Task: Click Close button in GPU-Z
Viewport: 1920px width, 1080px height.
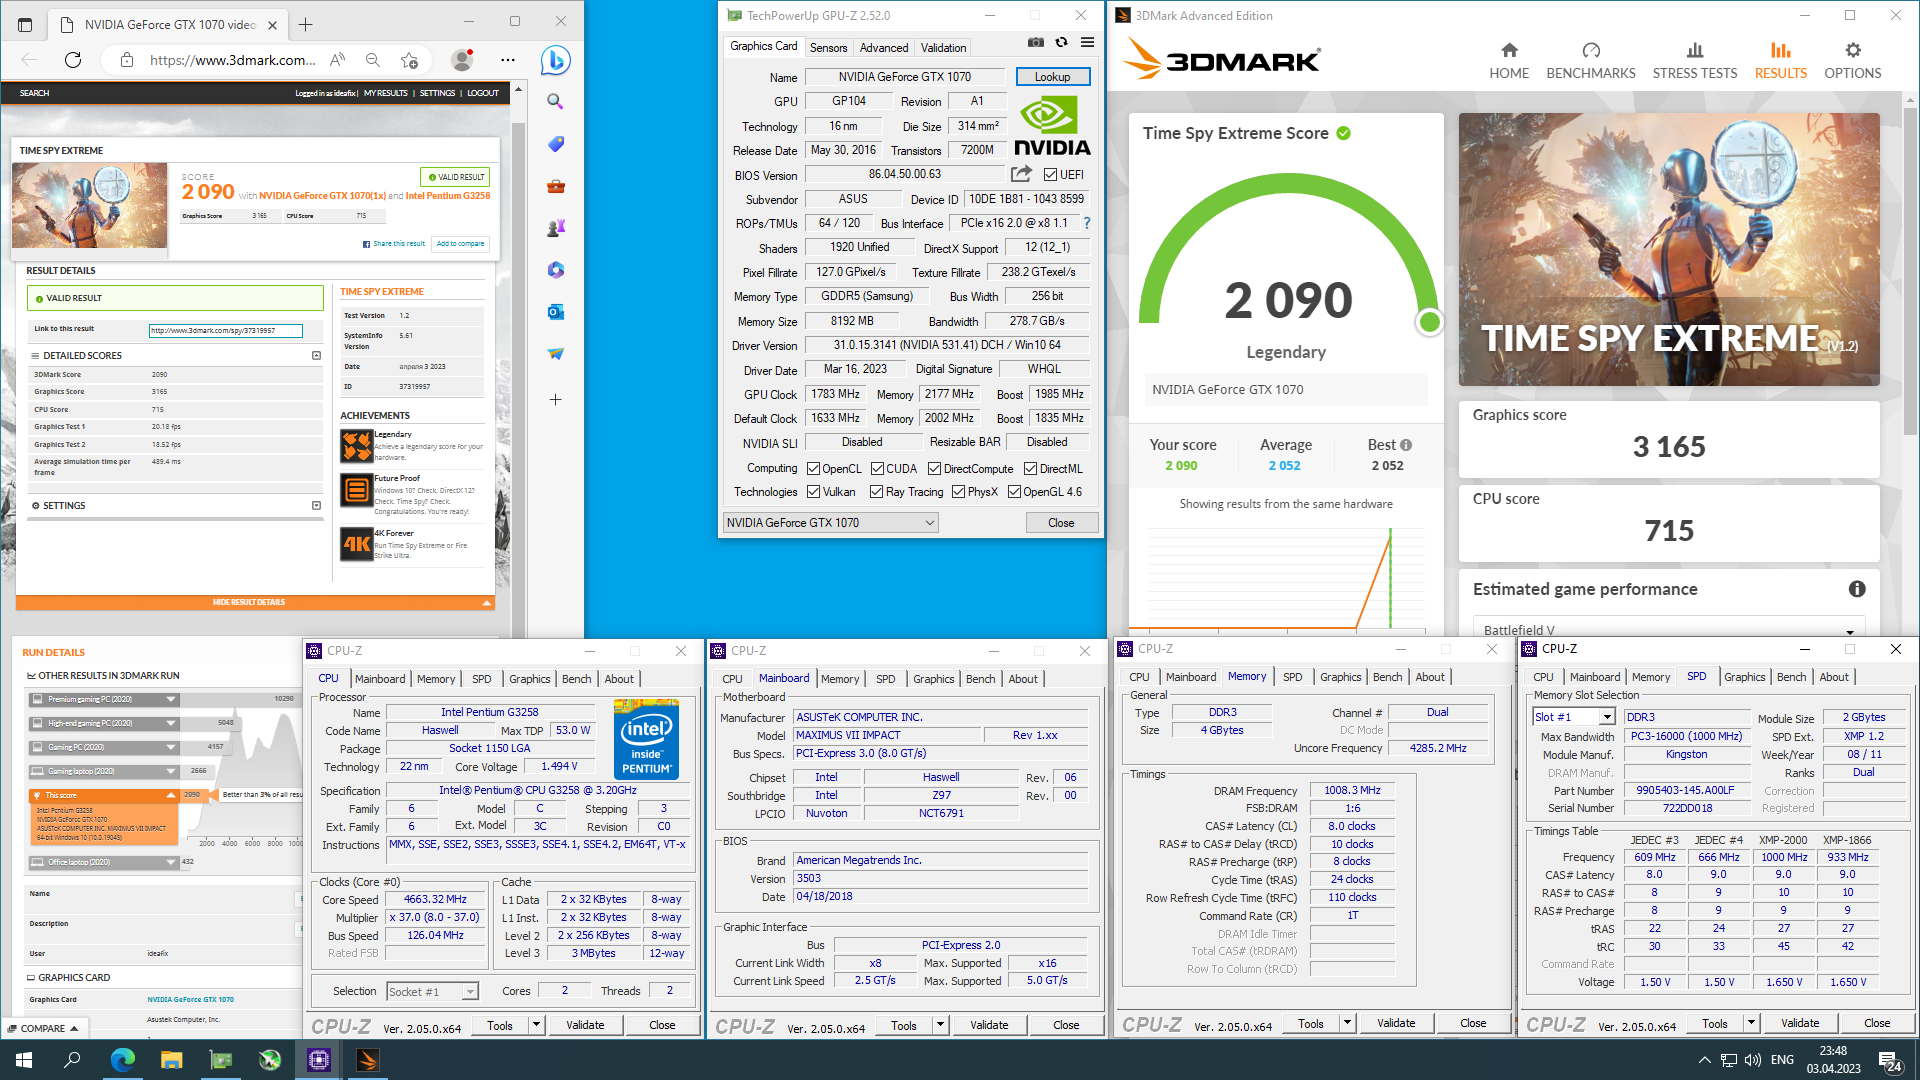Action: (x=1061, y=523)
